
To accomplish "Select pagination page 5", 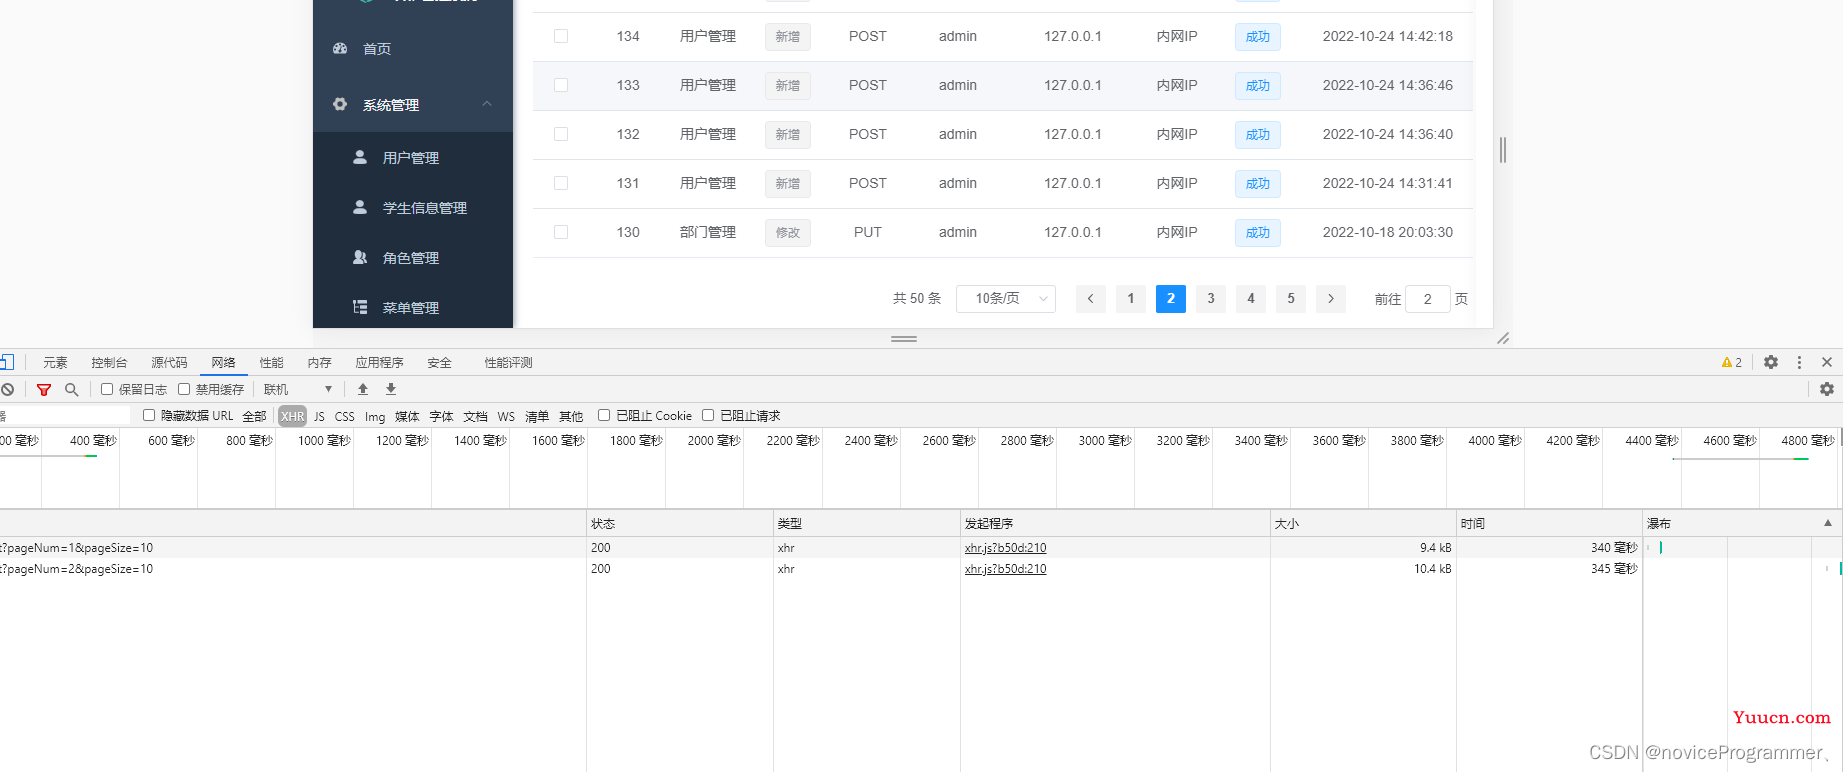I will click(1291, 298).
